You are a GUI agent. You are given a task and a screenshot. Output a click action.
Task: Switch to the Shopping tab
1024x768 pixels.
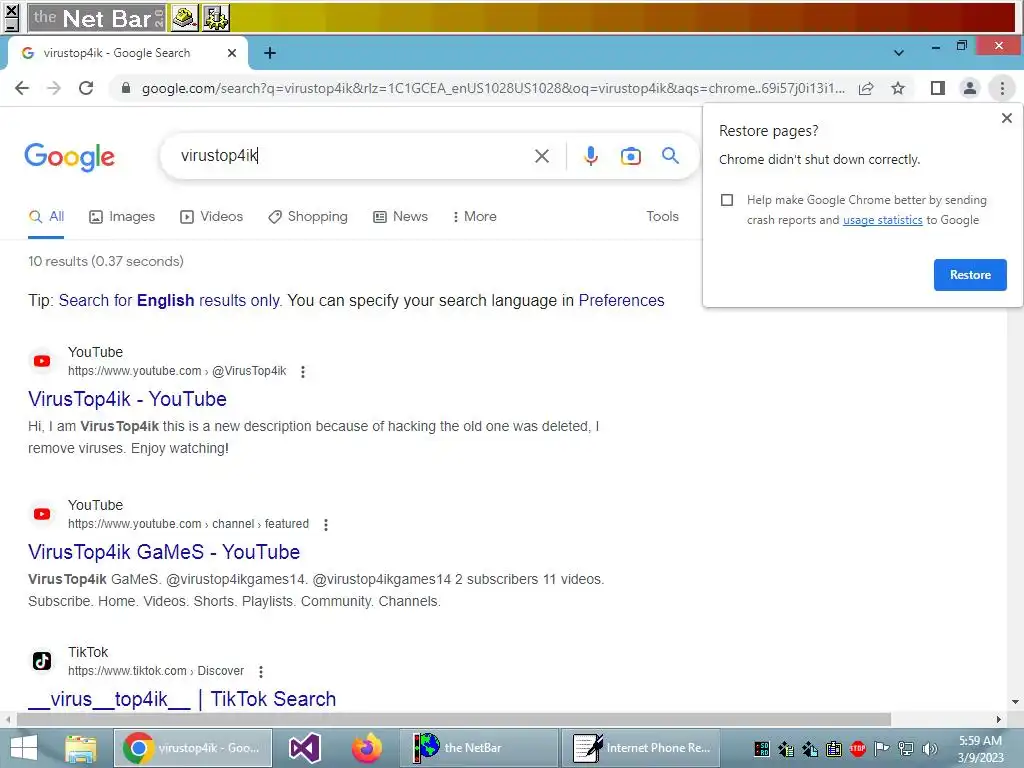308,216
